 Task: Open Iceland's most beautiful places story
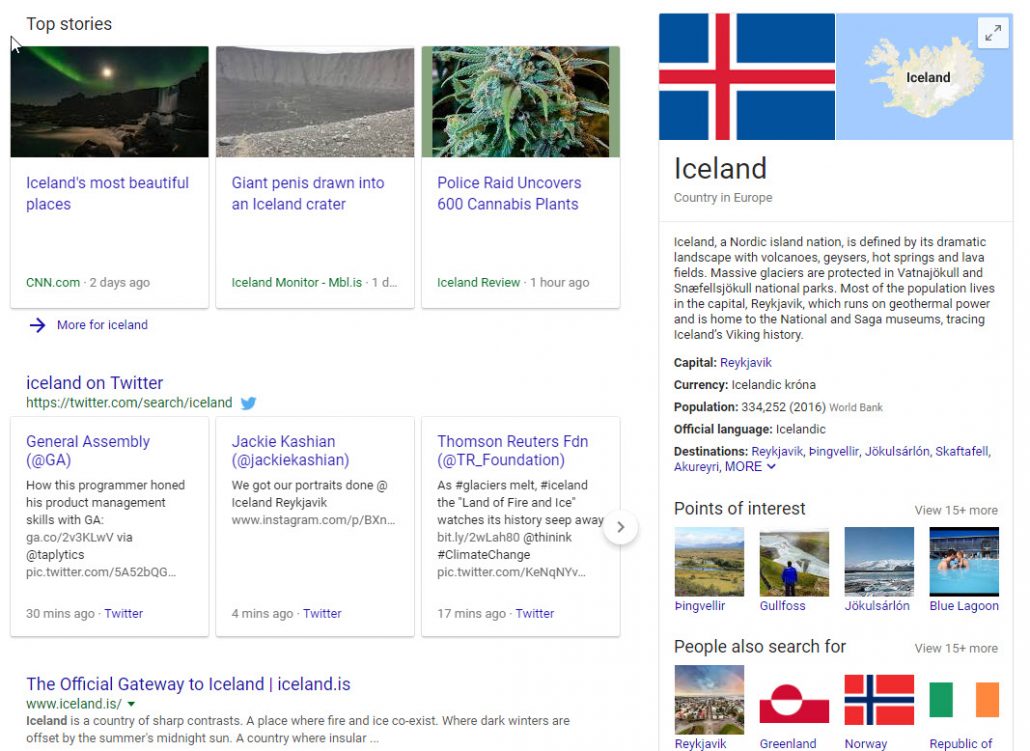(x=107, y=193)
